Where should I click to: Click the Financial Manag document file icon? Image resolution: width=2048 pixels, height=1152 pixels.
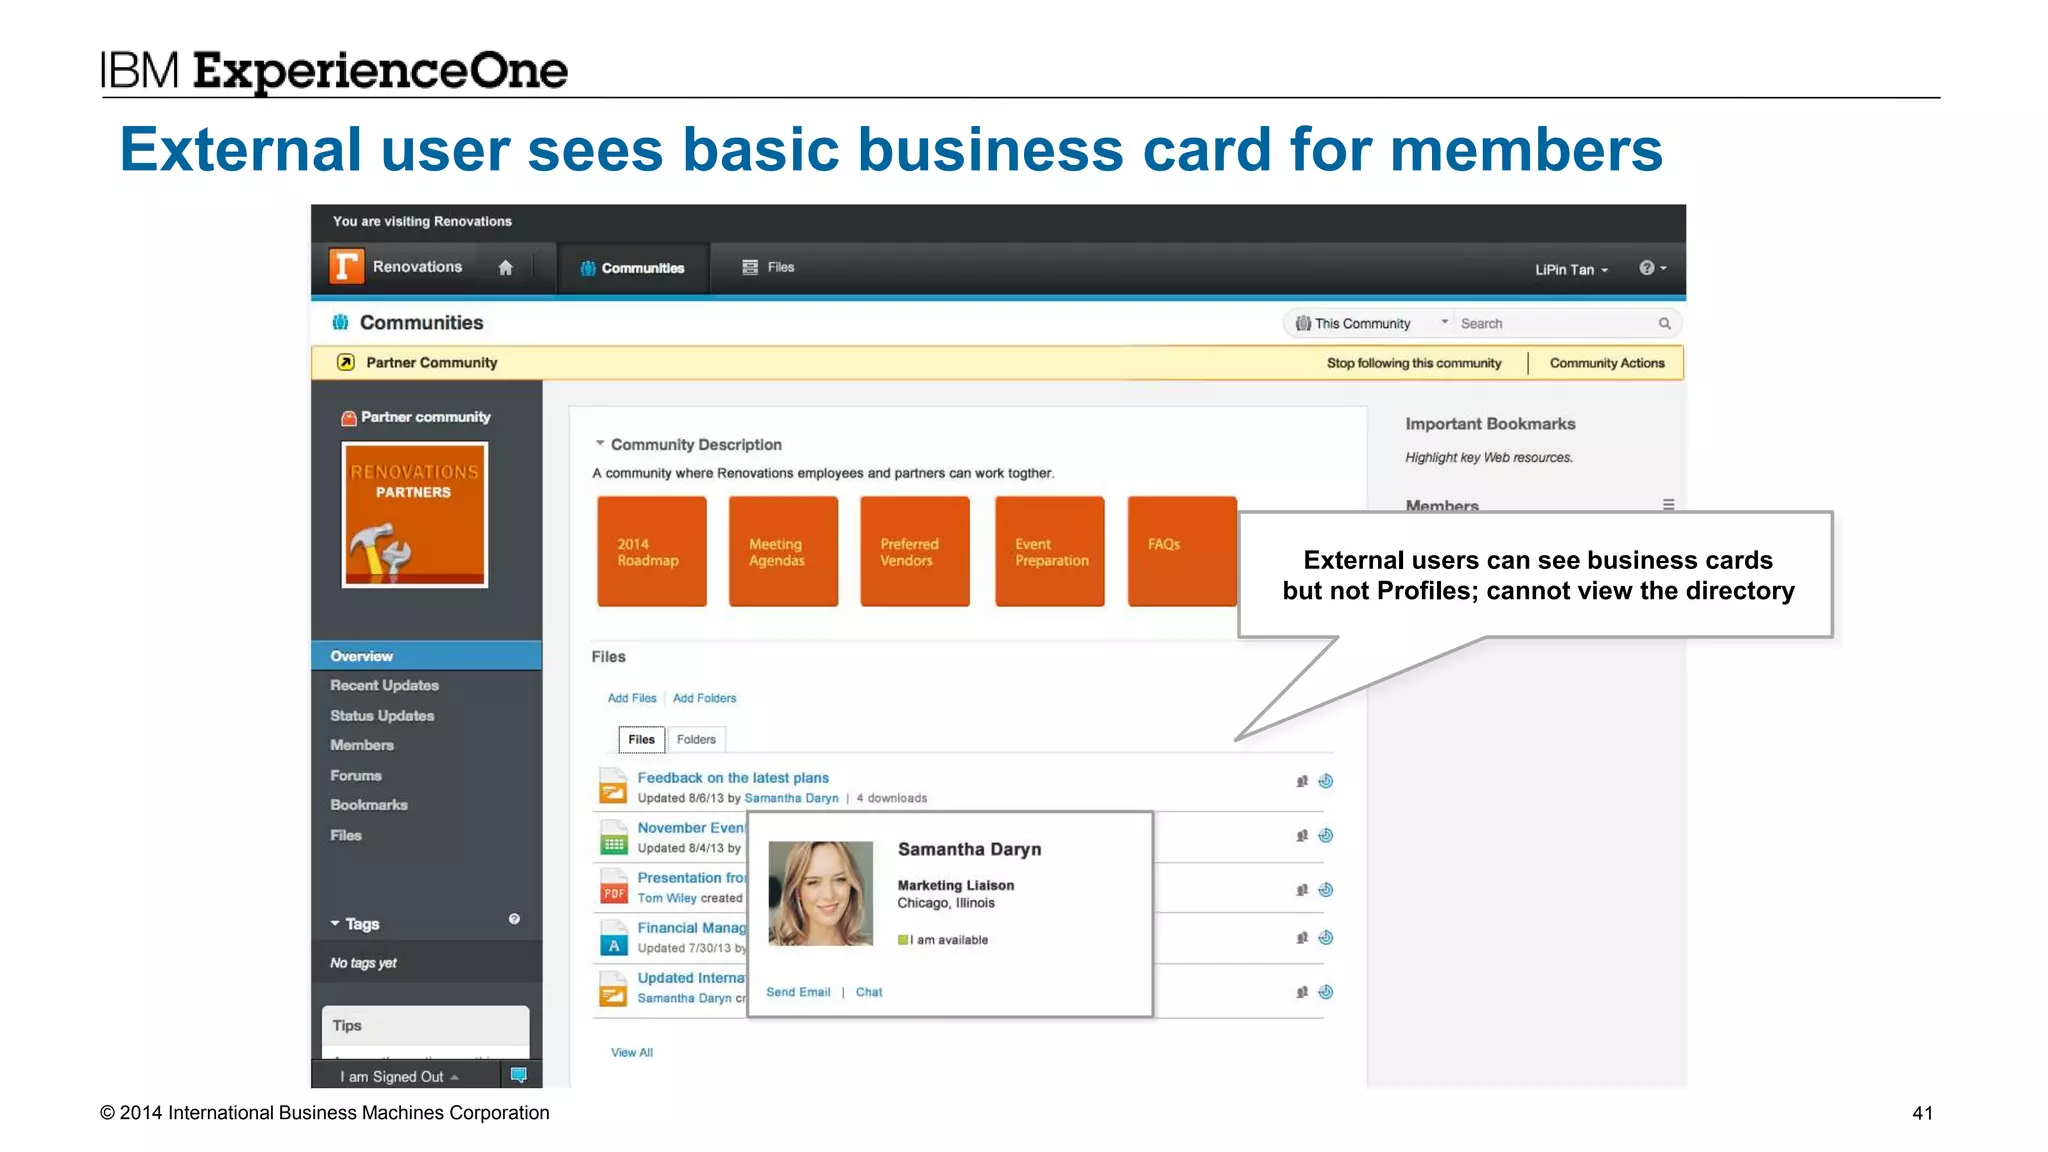(x=613, y=938)
